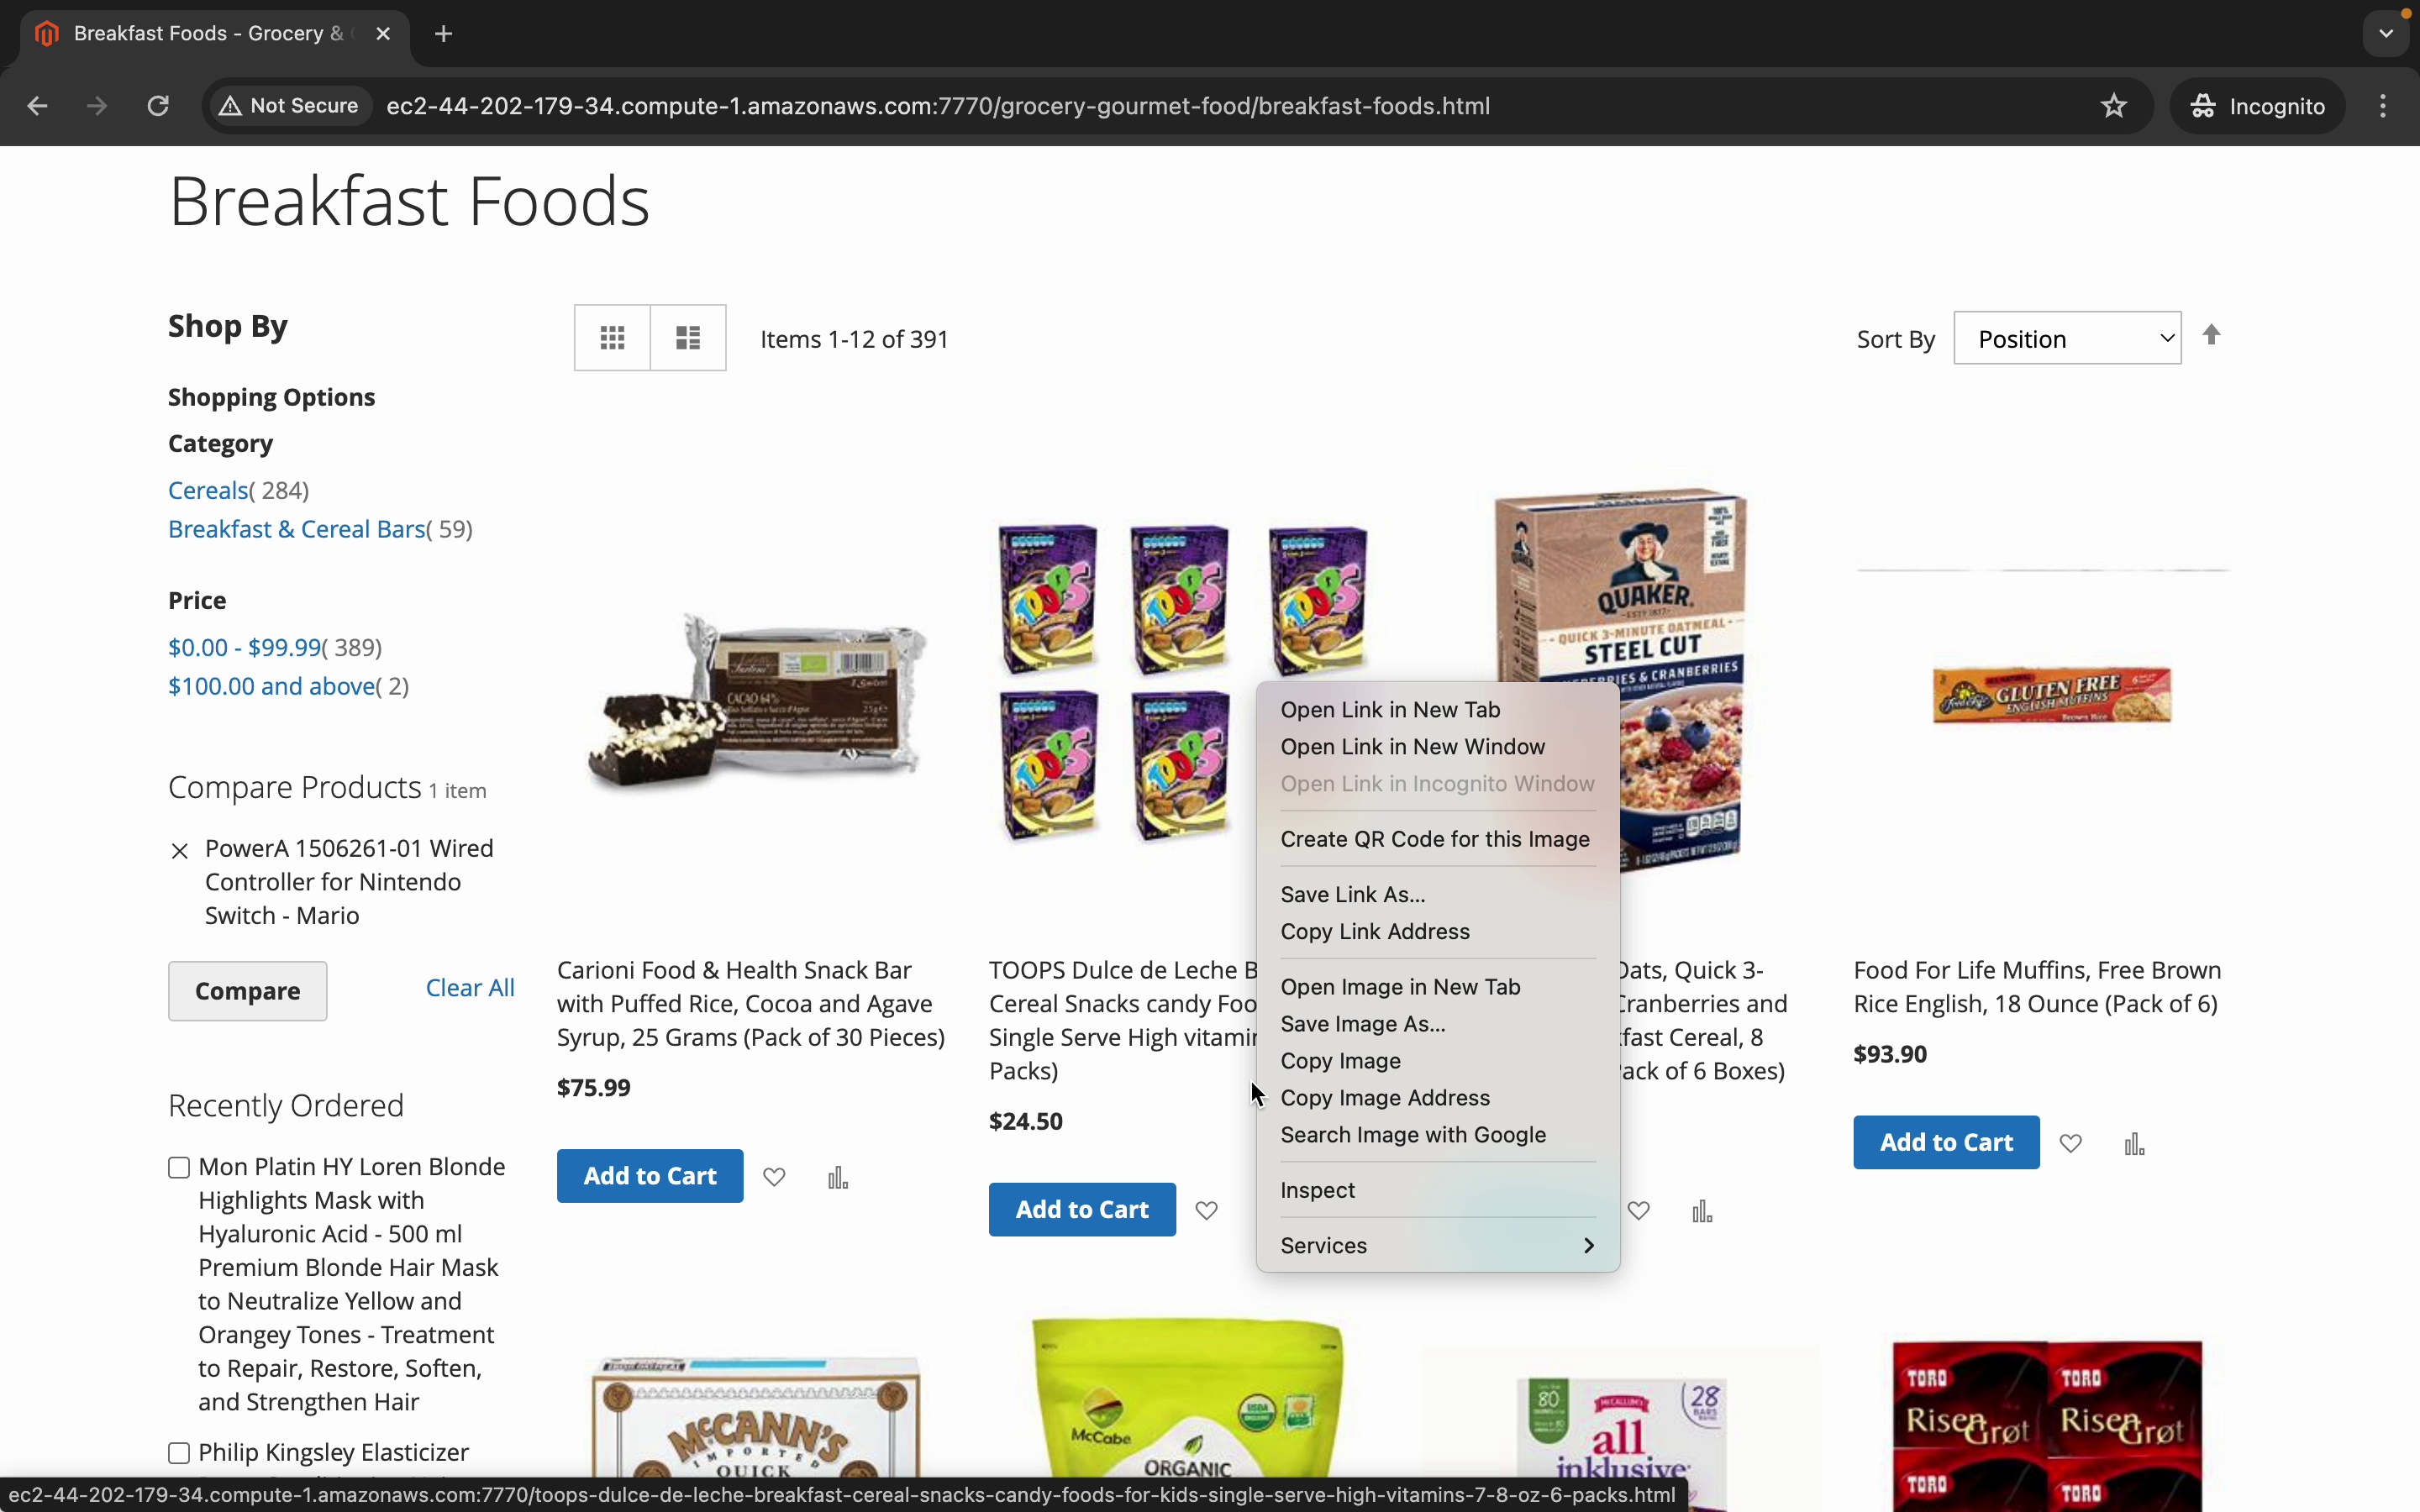Image resolution: width=2420 pixels, height=1512 pixels.
Task: Check the Philip Kingsley Elasticizer checkbox
Action: point(179,1452)
